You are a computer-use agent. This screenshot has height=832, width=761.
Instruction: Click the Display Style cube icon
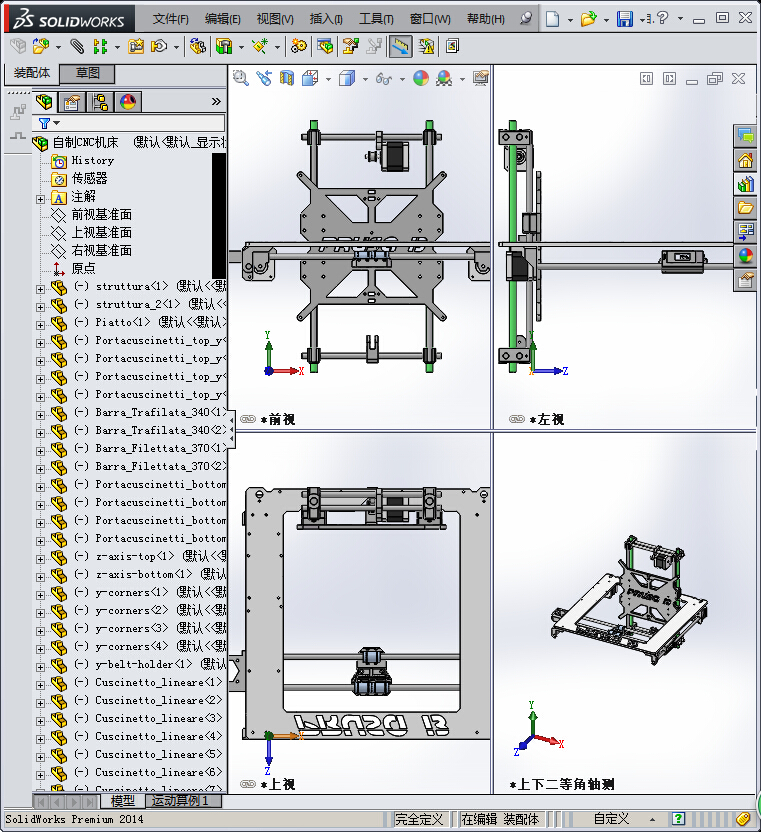347,79
